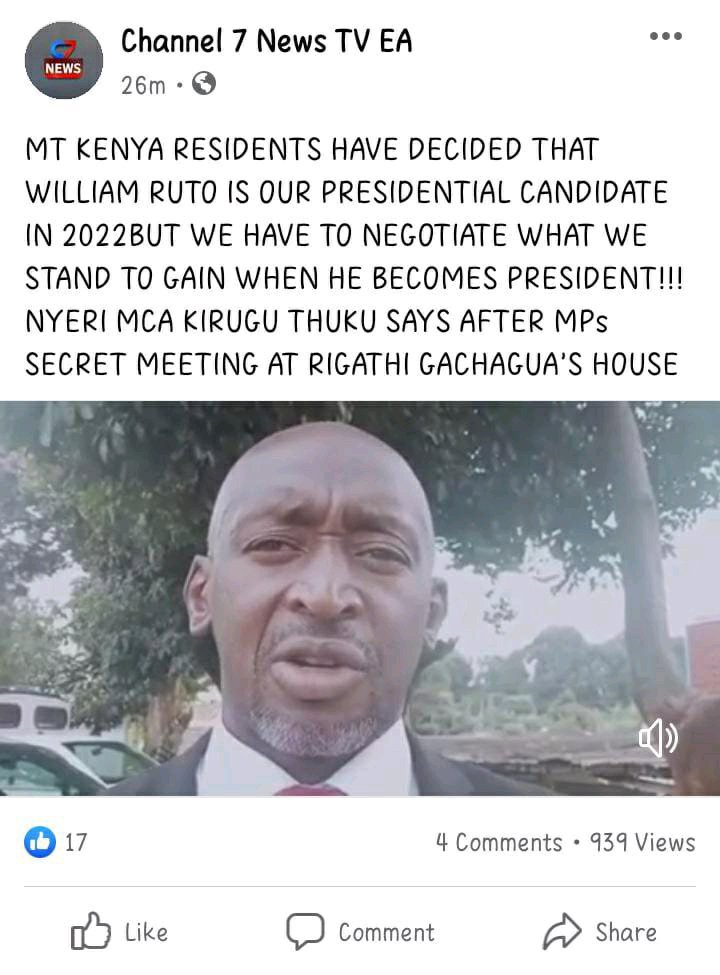Screen dimensions: 720x975
Task: View the 4 Comments list
Action: point(499,843)
